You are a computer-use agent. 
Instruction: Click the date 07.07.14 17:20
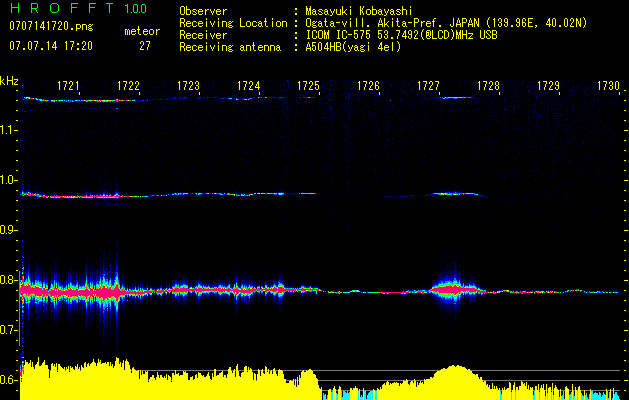click(51, 46)
